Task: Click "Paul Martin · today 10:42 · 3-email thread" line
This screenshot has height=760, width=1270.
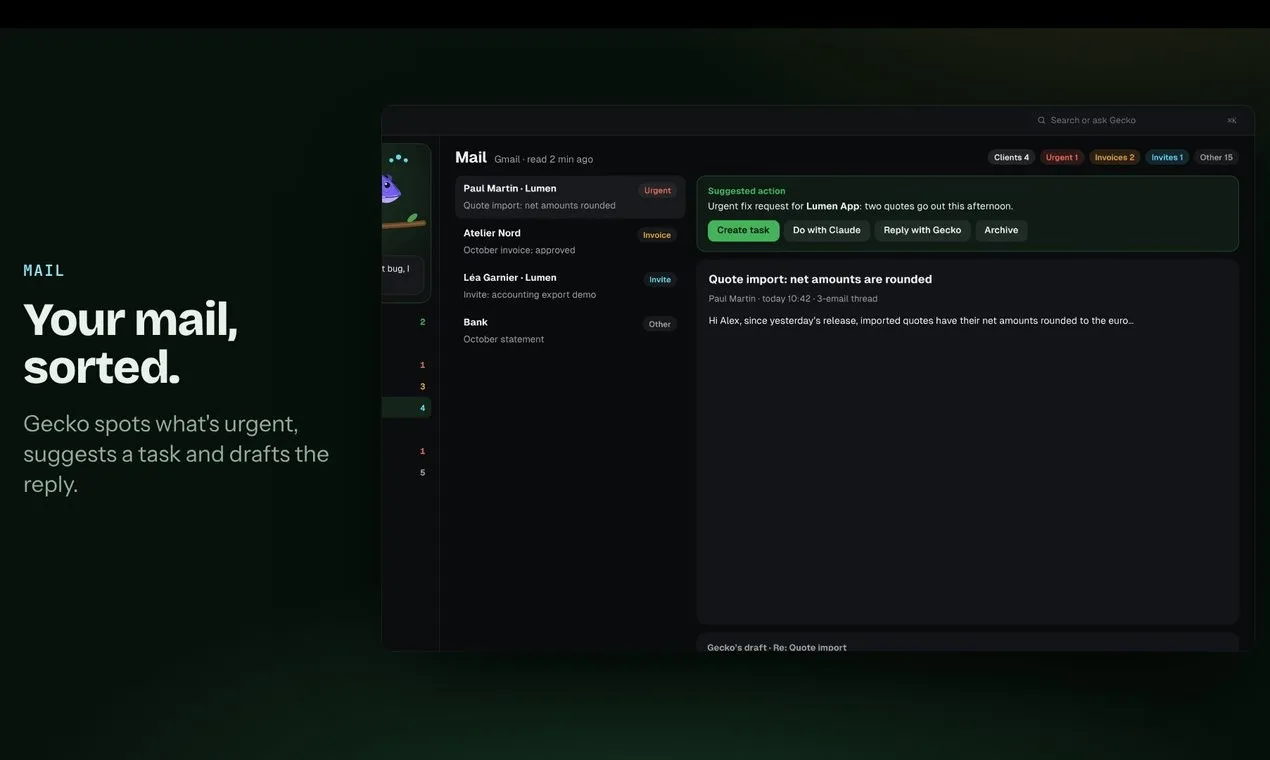Action: [x=793, y=299]
